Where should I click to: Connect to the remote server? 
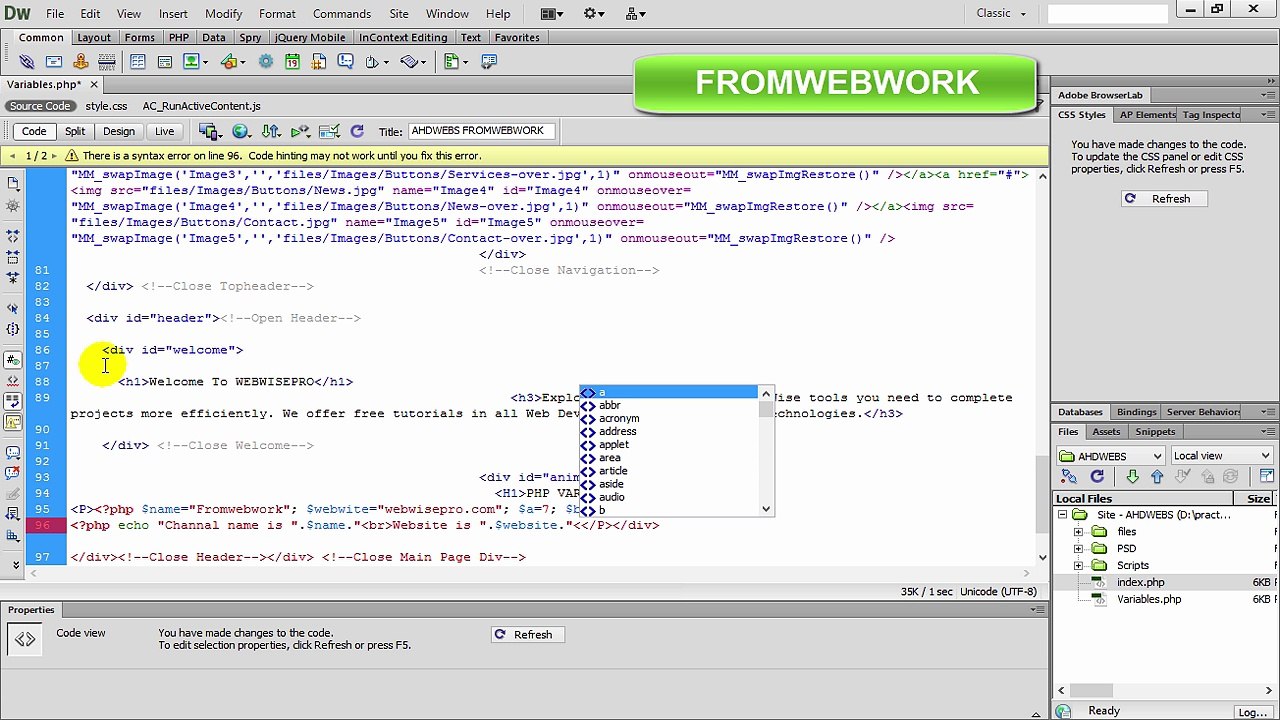[x=1069, y=478]
